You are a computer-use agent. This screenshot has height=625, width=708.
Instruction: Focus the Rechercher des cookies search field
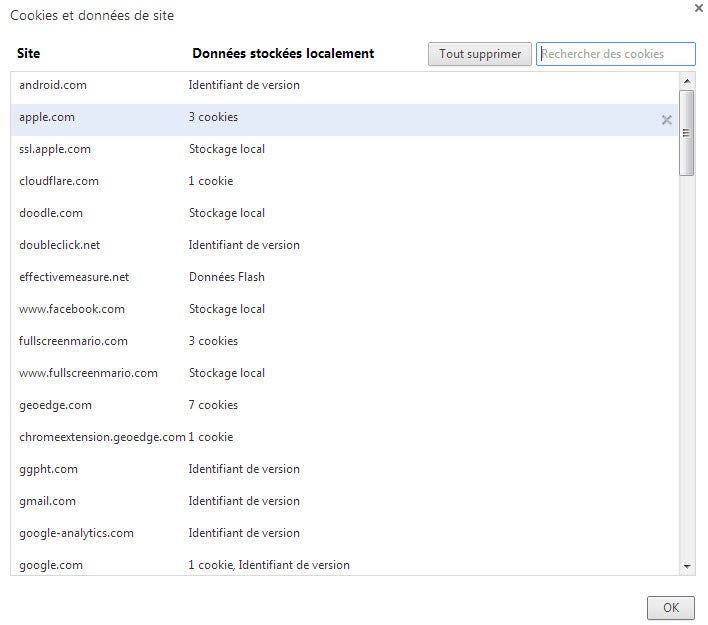[615, 54]
